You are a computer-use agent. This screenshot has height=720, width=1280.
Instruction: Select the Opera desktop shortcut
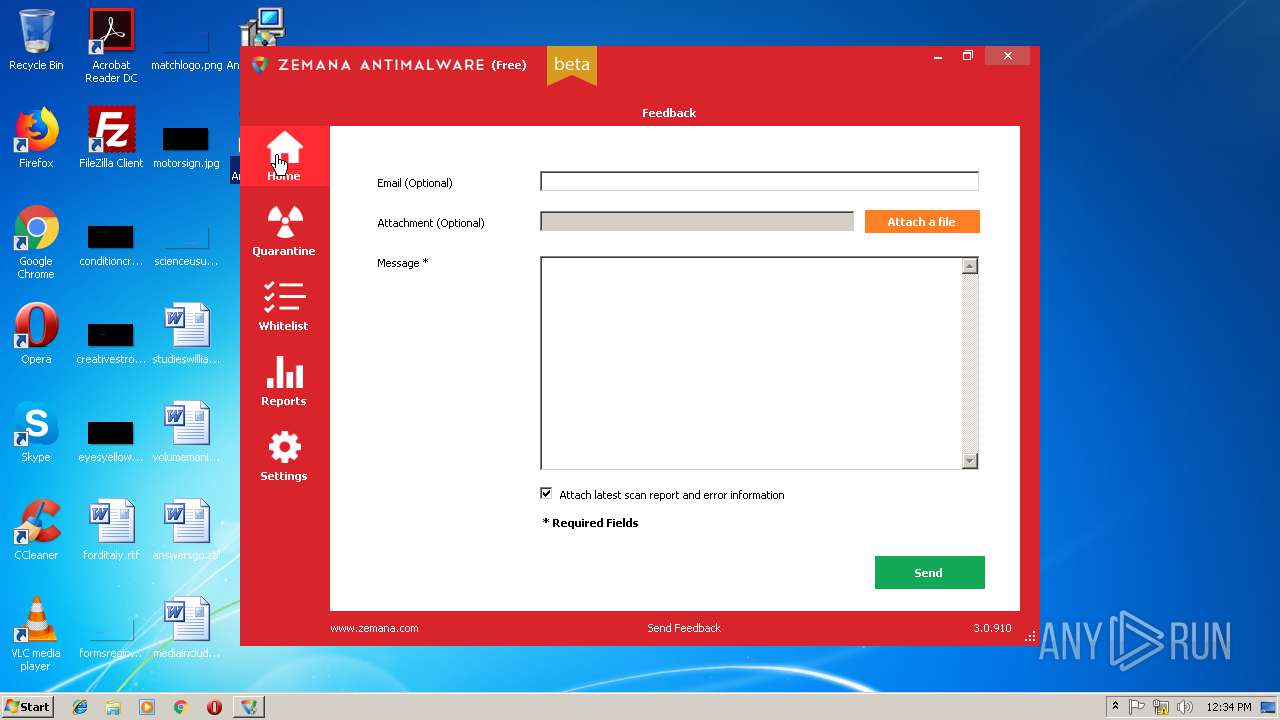pyautogui.click(x=36, y=334)
